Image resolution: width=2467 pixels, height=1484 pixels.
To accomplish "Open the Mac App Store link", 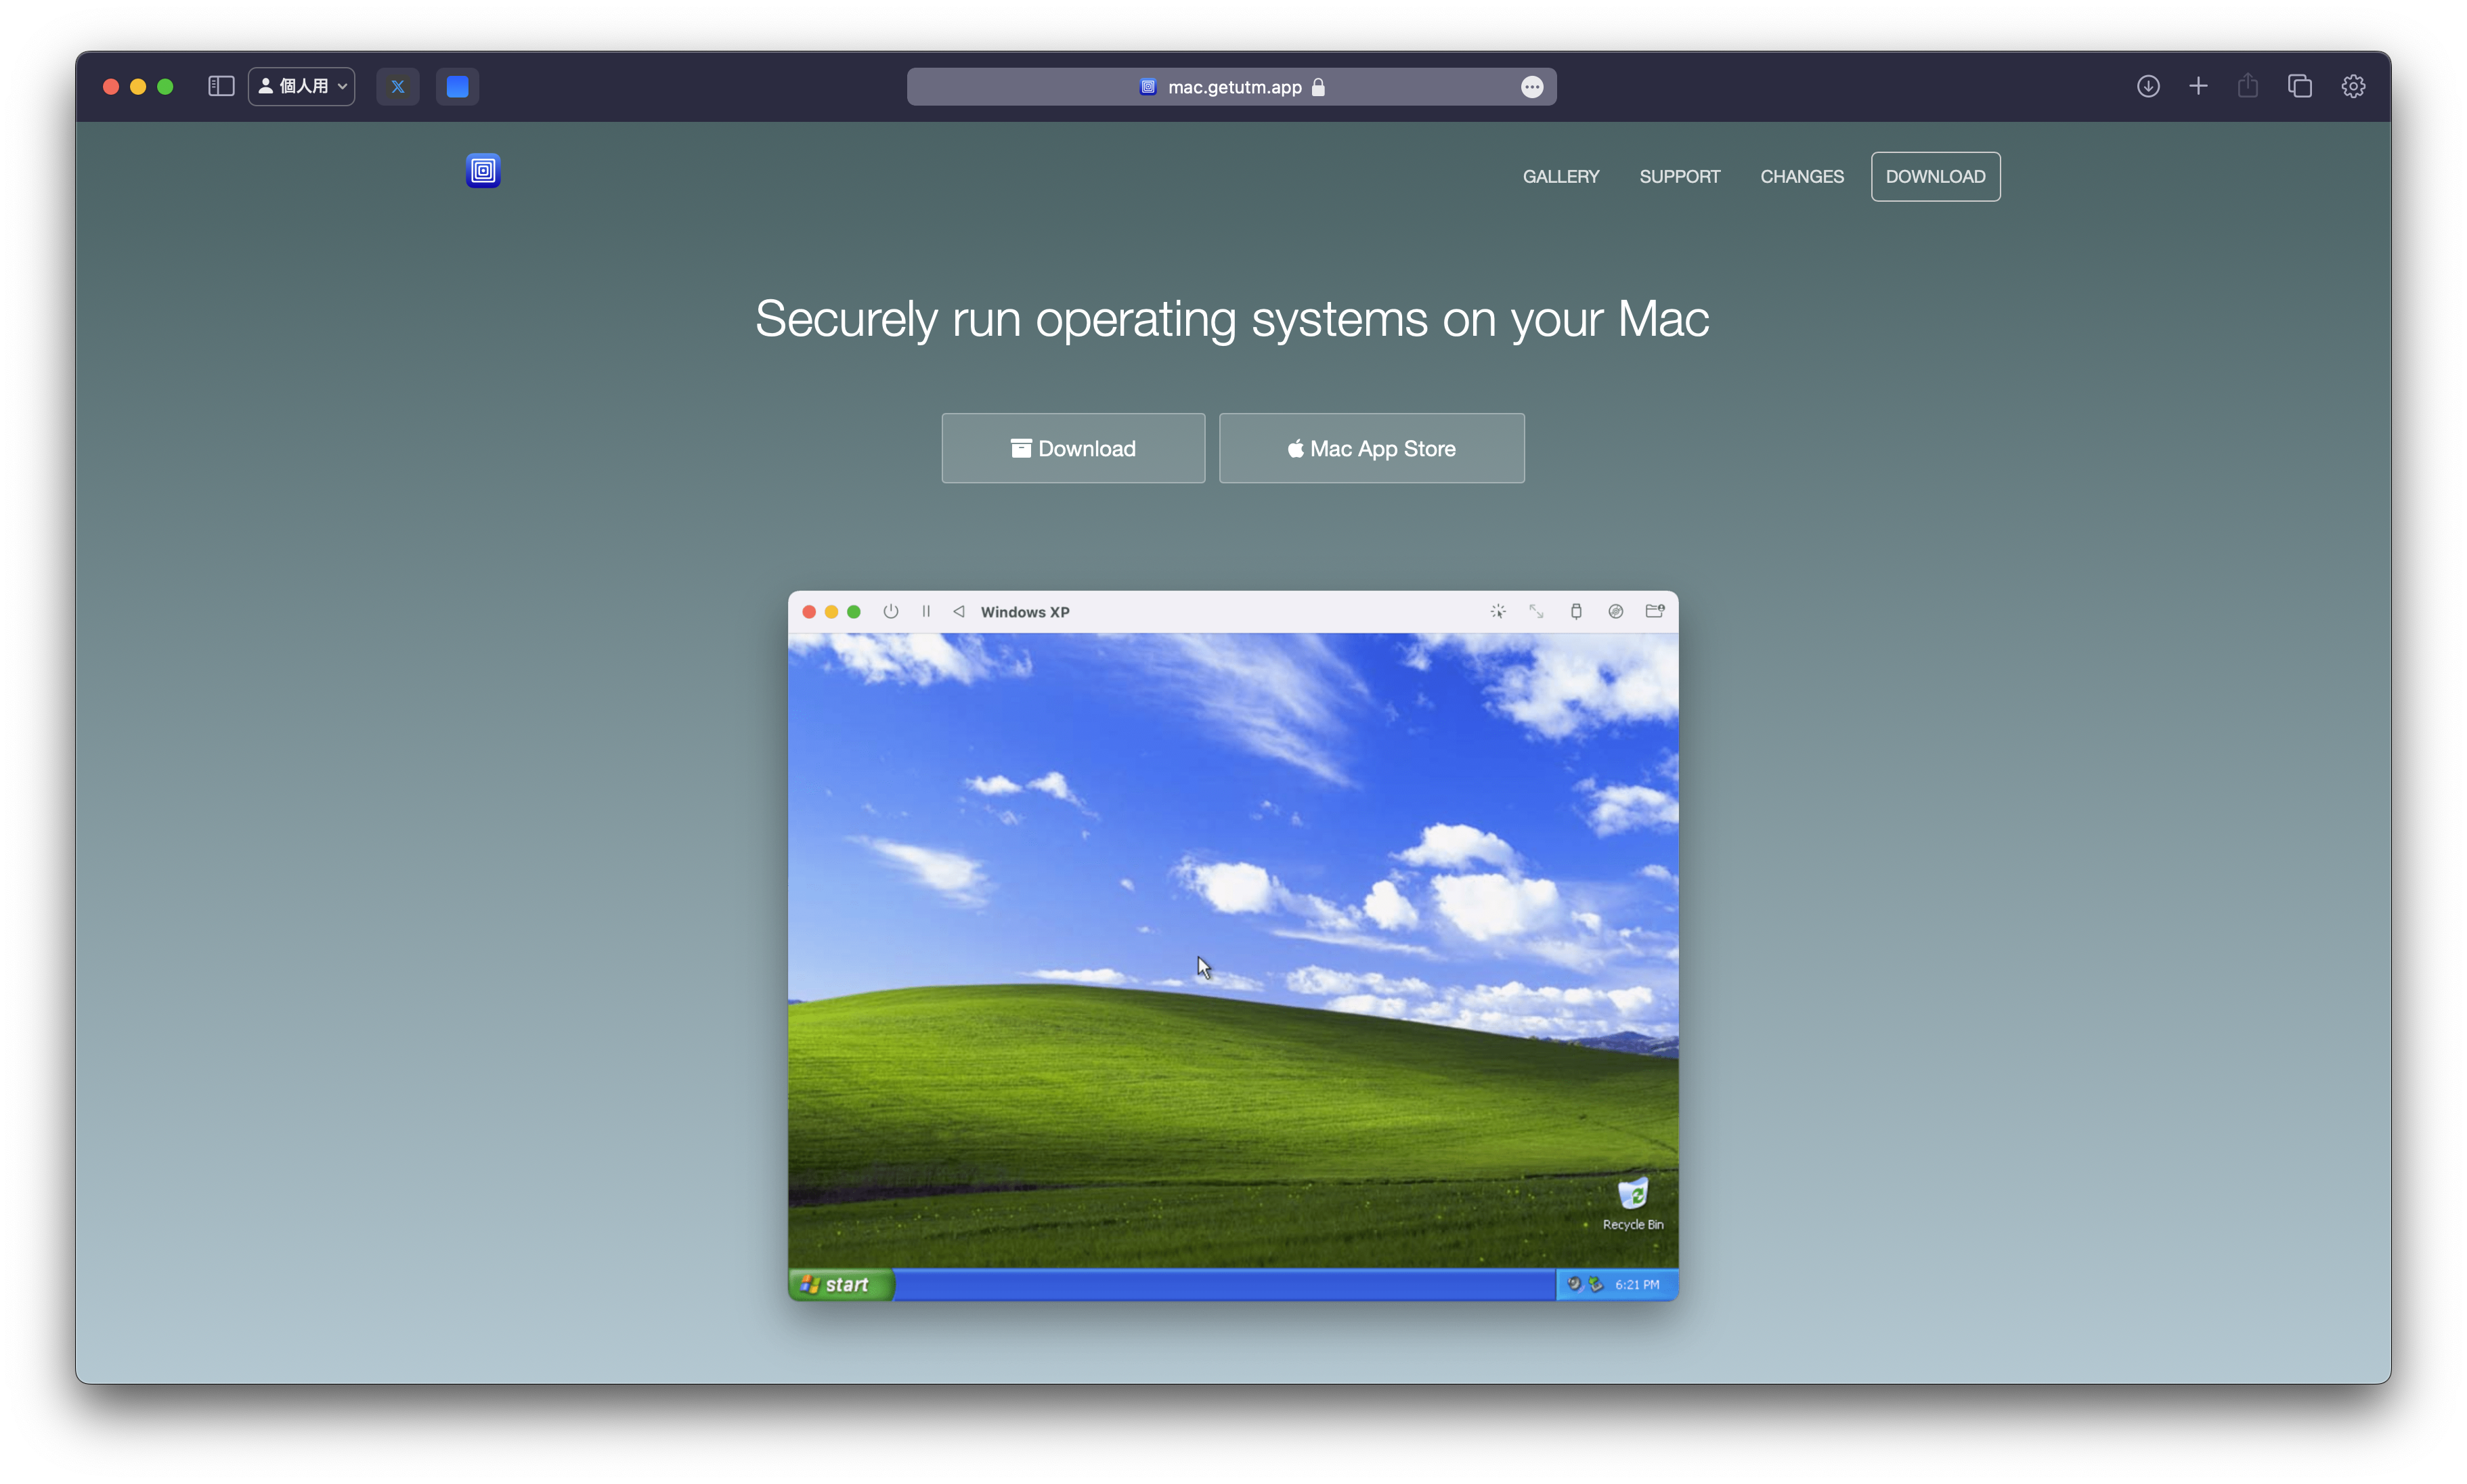I will coord(1371,449).
